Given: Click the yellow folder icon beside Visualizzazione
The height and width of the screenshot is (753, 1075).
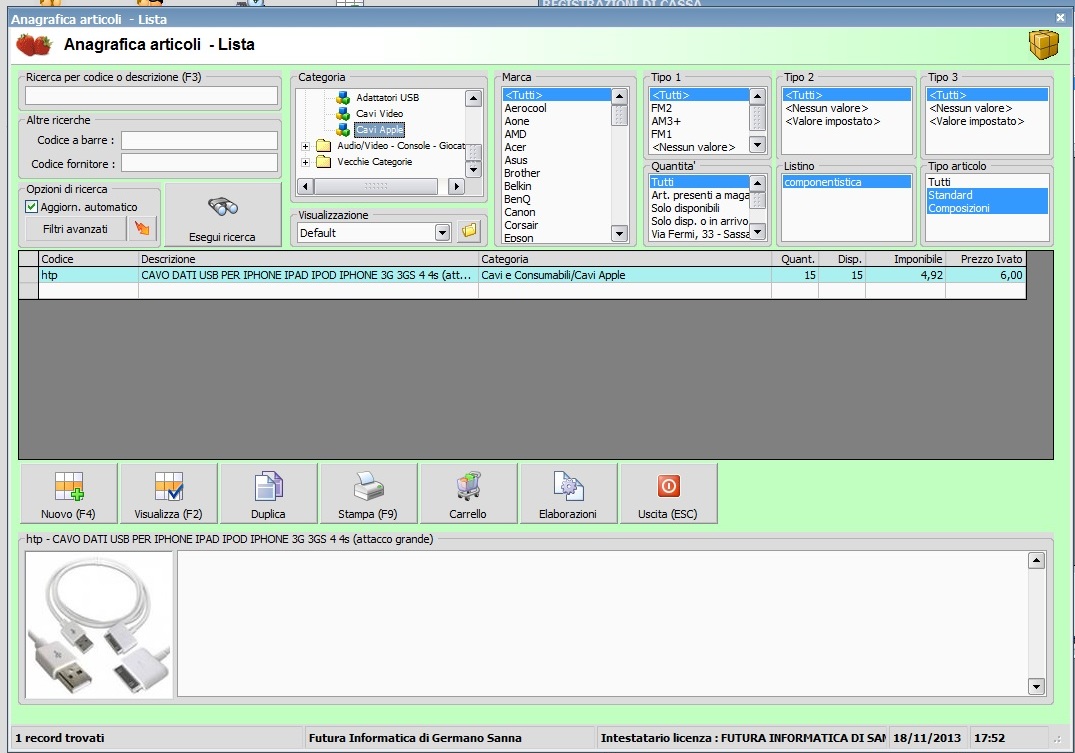Looking at the screenshot, I should click(469, 231).
